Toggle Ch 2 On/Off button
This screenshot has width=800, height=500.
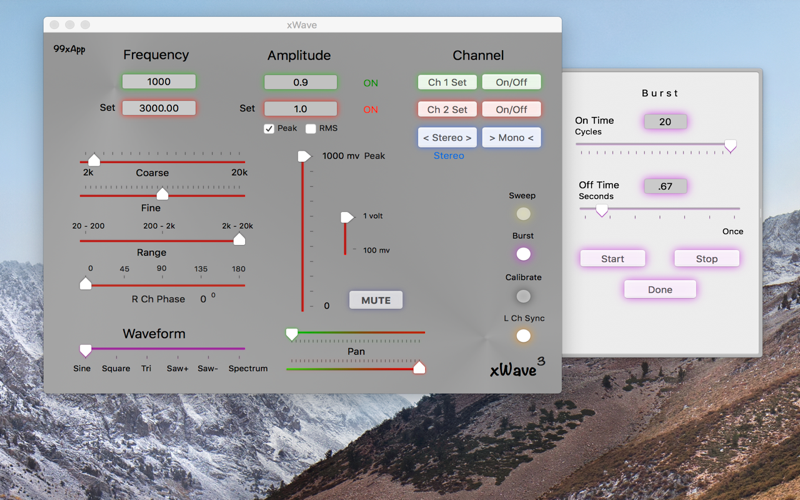click(x=511, y=109)
